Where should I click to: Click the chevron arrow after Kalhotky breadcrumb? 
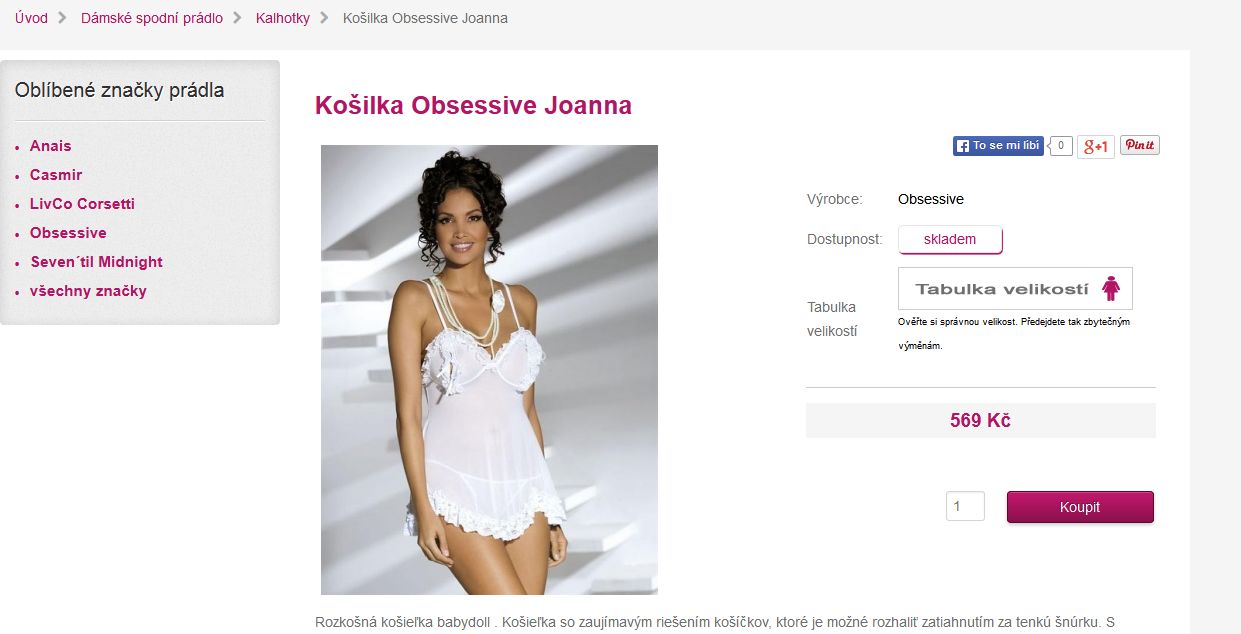(x=326, y=18)
